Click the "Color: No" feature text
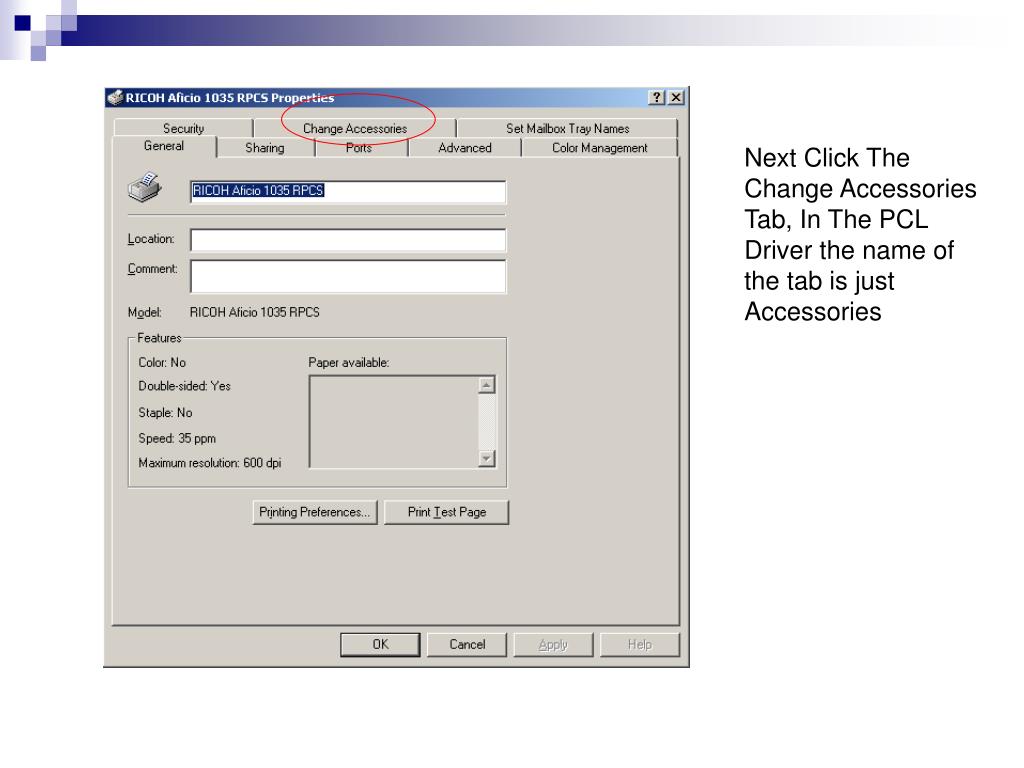The height and width of the screenshot is (768, 1024). (162, 362)
